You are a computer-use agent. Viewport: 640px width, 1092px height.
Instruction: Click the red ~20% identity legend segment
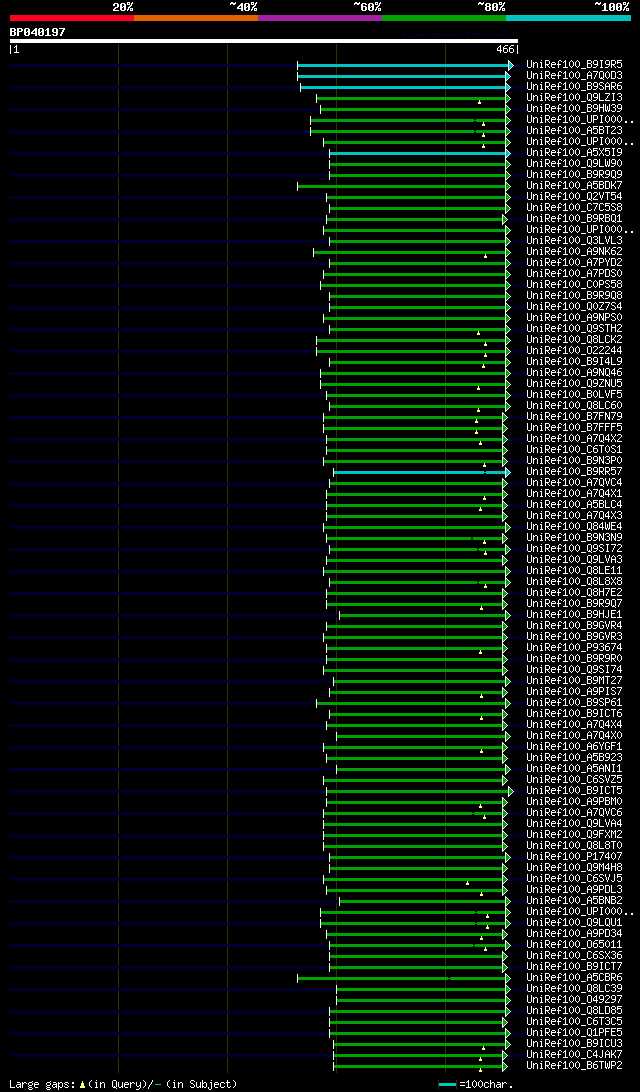click(72, 17)
